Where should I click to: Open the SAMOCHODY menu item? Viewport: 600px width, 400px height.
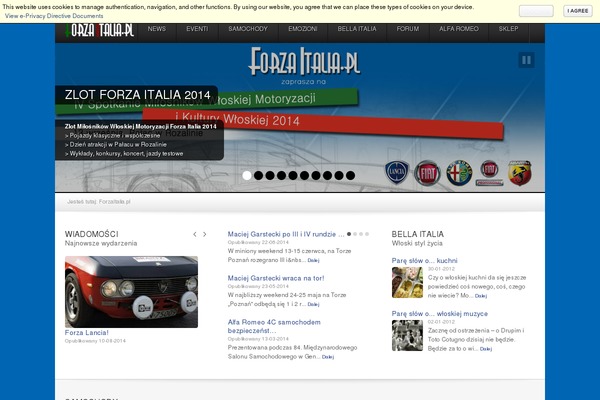(x=248, y=29)
